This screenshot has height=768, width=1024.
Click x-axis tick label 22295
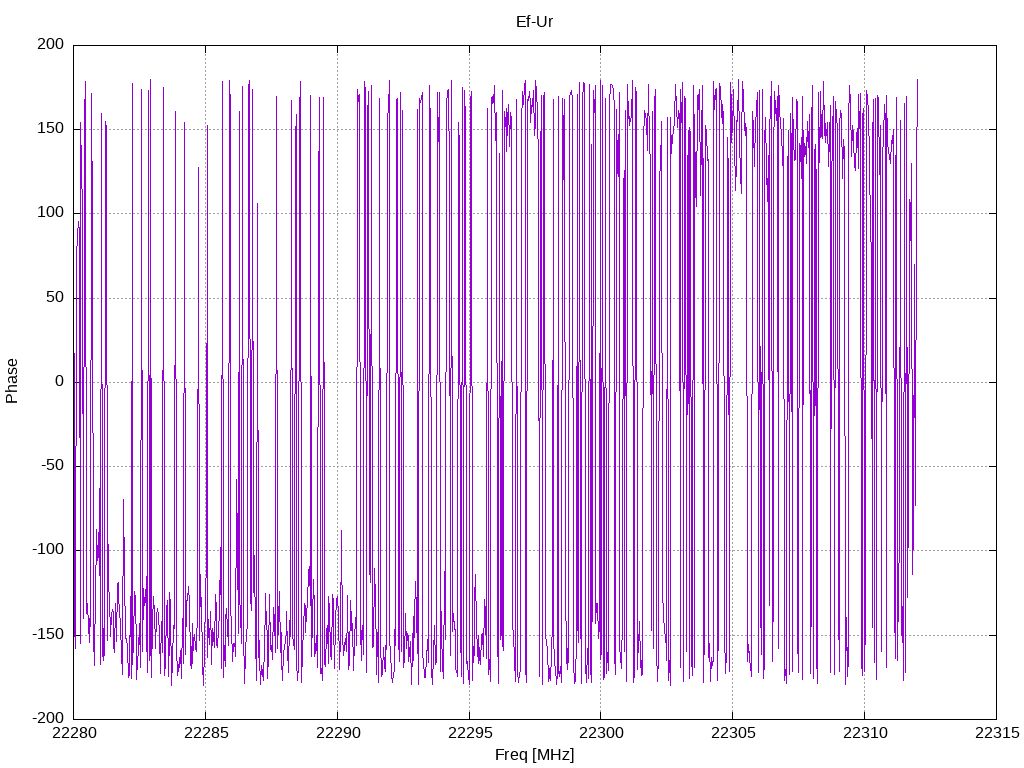tap(470, 733)
